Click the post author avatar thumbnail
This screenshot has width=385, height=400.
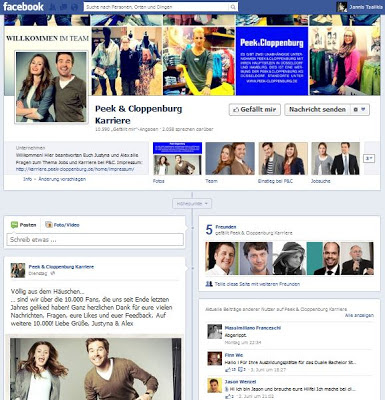coord(18,270)
